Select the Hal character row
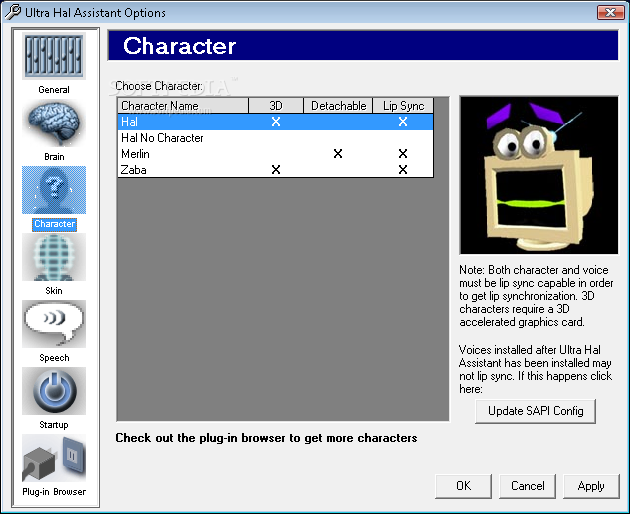630x514 pixels. click(276, 122)
